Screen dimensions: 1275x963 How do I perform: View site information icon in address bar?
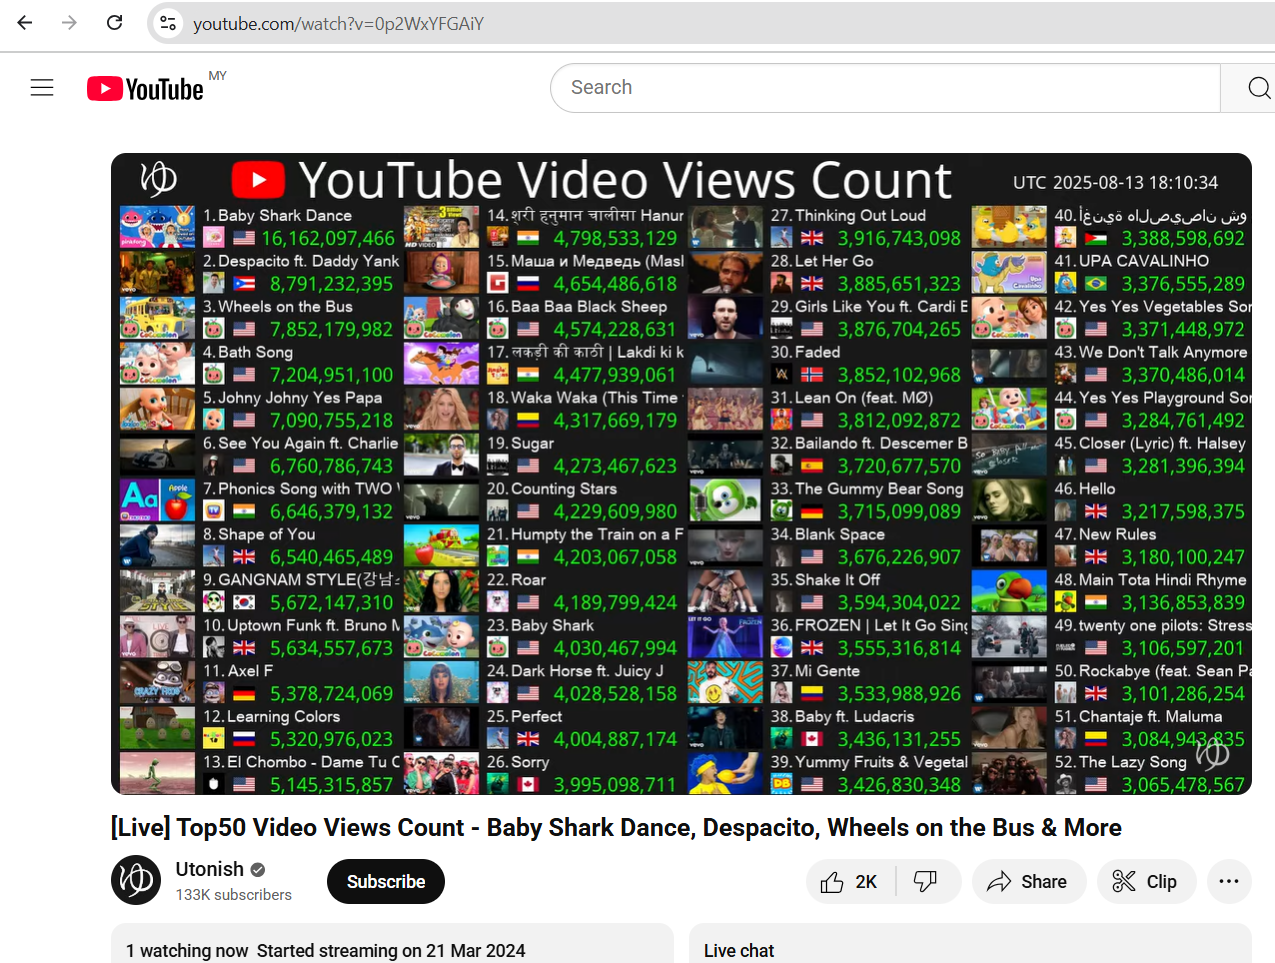[168, 23]
